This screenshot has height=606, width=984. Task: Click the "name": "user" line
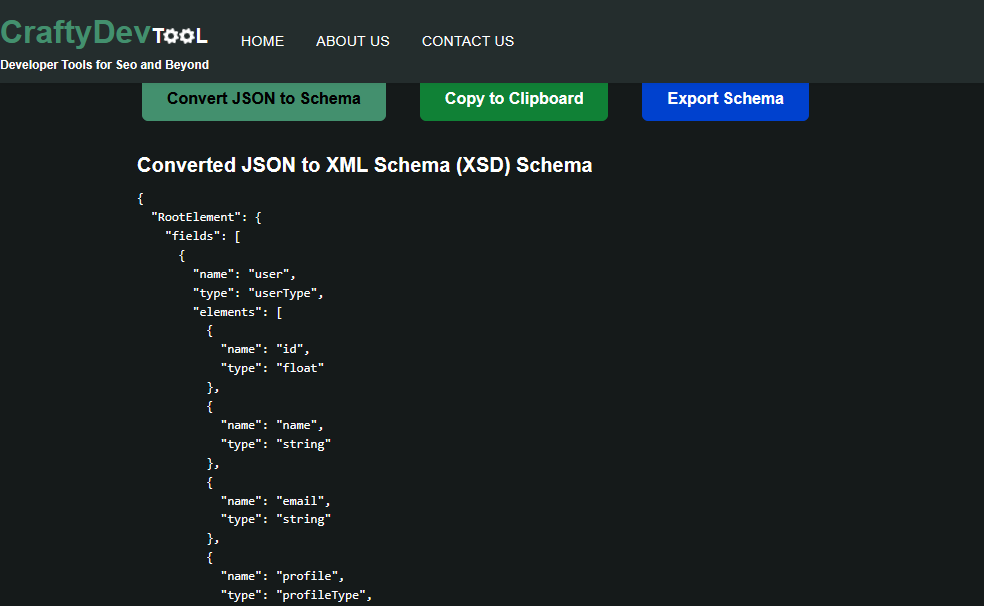click(x=244, y=274)
